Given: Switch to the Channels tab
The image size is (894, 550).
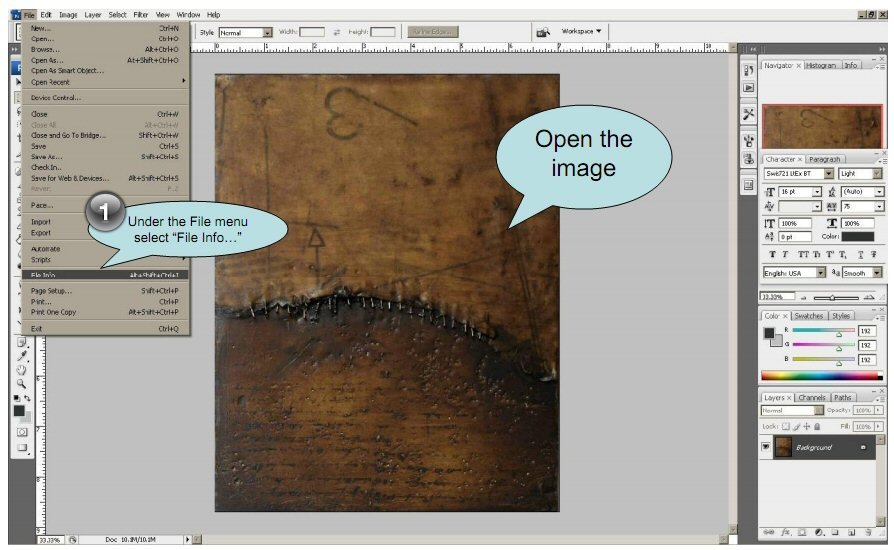Looking at the screenshot, I should (x=811, y=397).
